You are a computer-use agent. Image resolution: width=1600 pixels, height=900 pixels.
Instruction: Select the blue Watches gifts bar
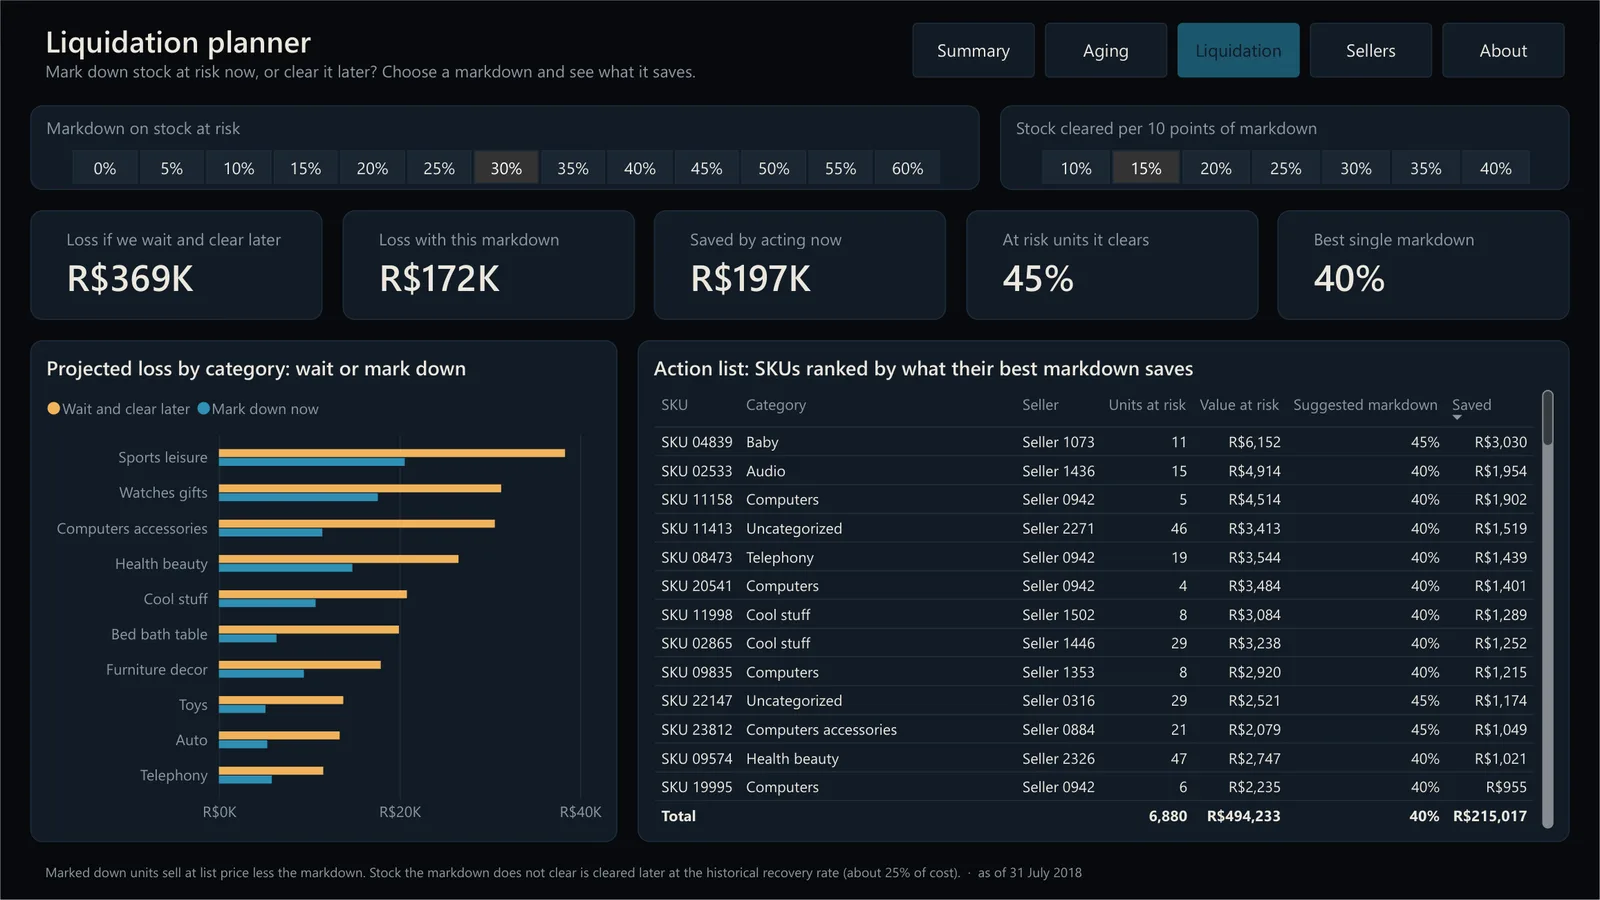[298, 497]
